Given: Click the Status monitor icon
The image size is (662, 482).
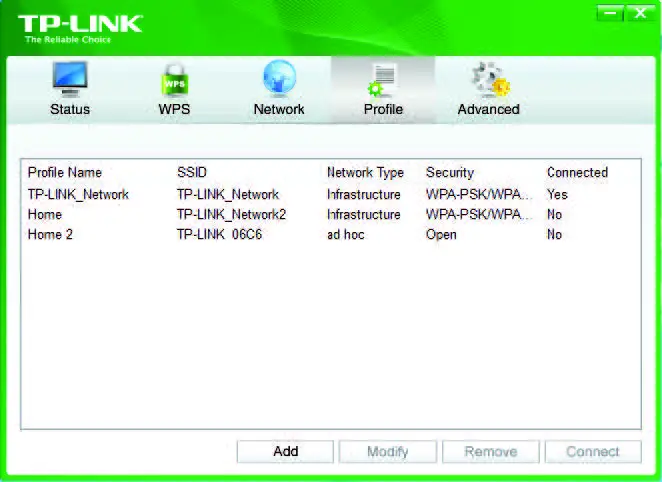Looking at the screenshot, I should coord(70,79).
